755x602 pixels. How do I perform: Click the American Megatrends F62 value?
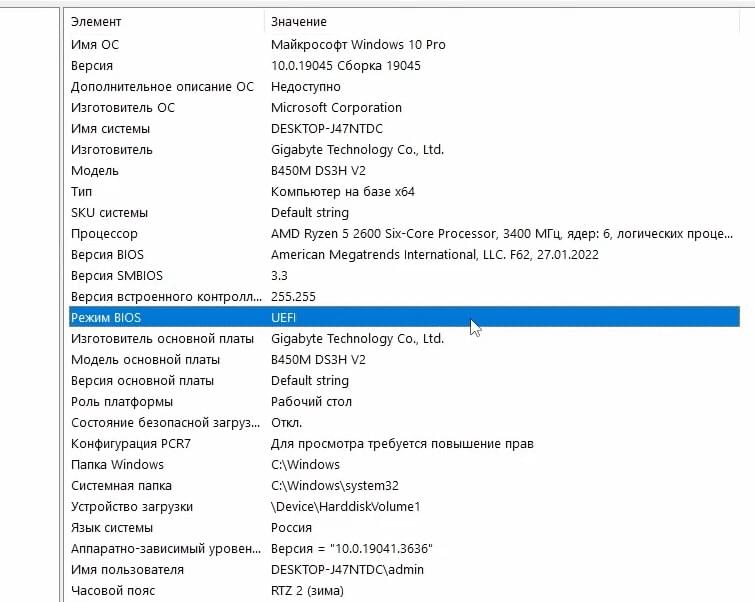pos(435,255)
